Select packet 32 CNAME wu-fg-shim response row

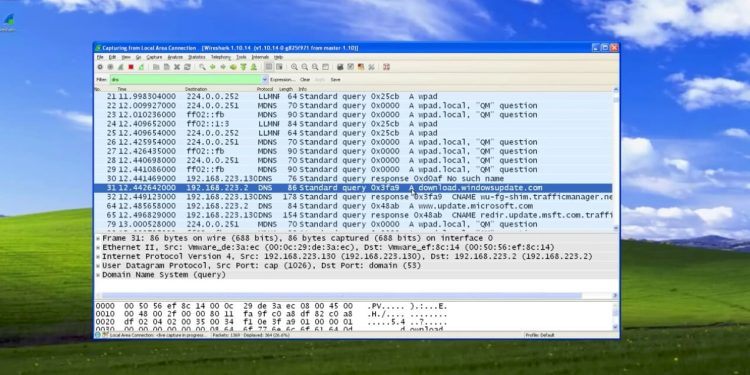pyautogui.click(x=353, y=197)
